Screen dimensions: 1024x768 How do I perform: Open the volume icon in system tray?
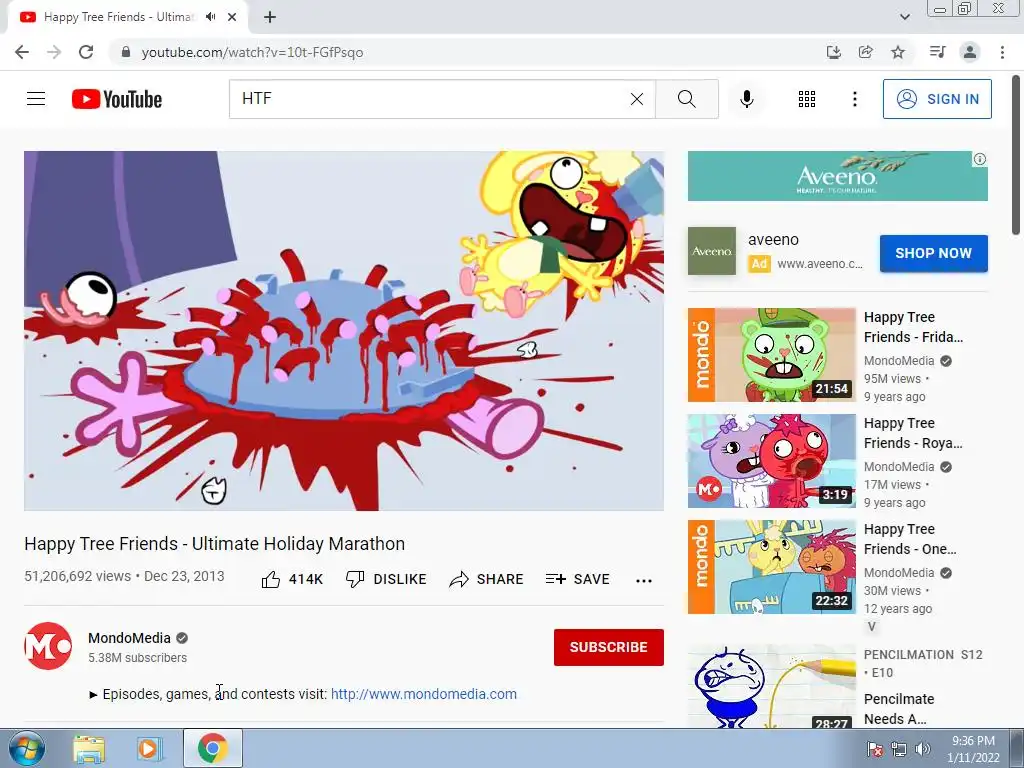click(x=923, y=748)
